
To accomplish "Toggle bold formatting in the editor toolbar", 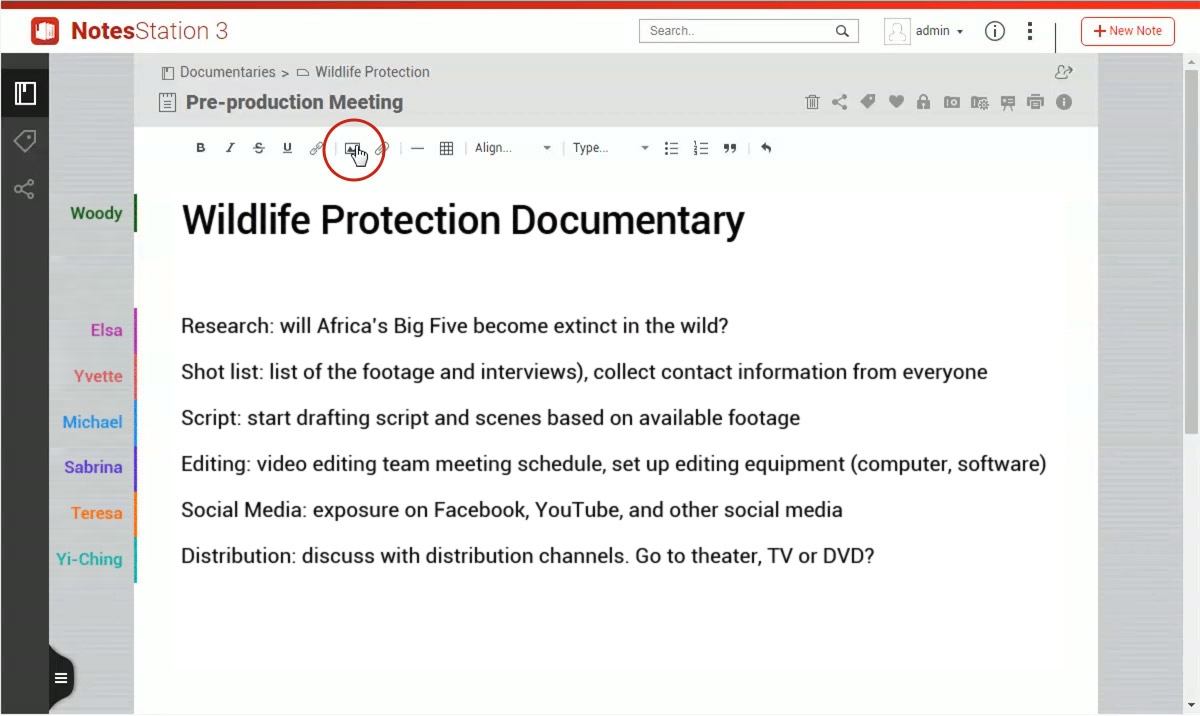I will (200, 148).
